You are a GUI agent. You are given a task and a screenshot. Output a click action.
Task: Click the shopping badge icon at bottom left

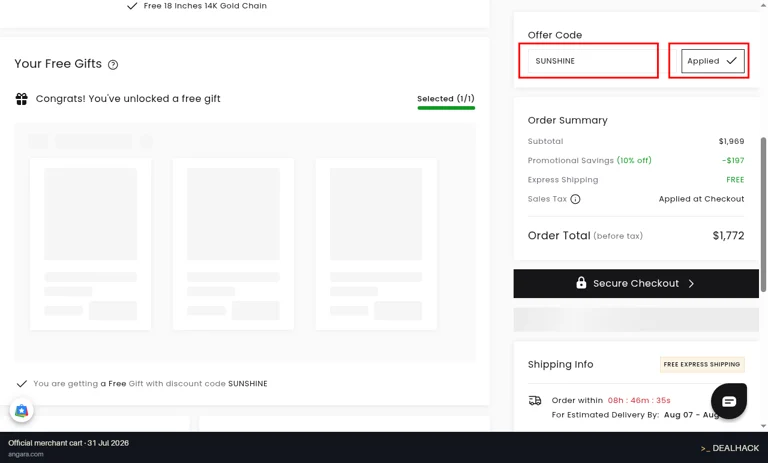[x=22, y=411]
